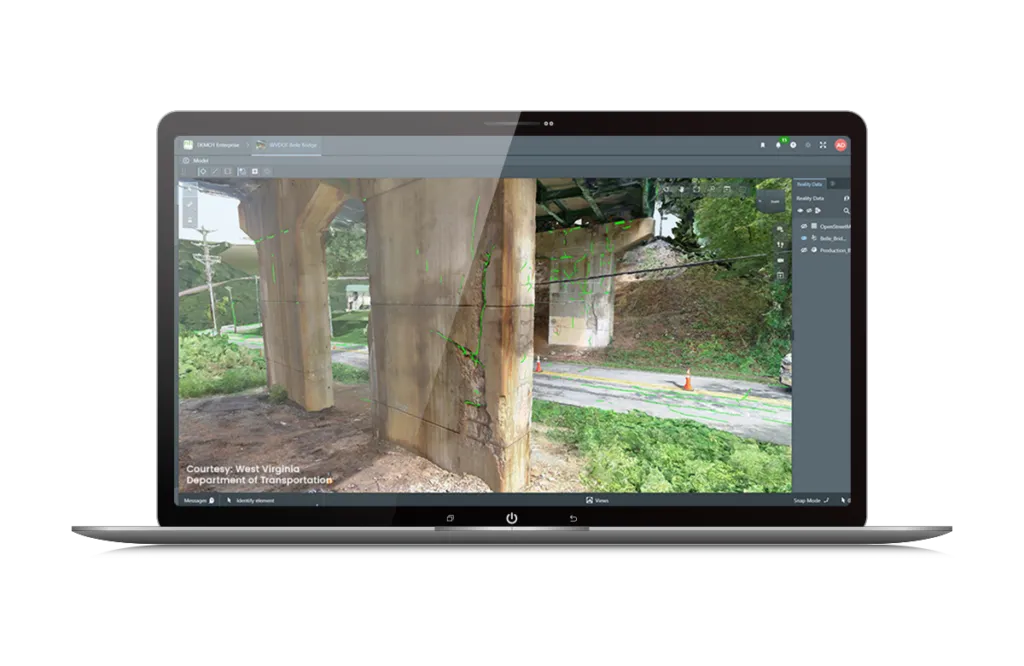The width and height of the screenshot is (1024, 666).
Task: Expand the Model section header
Action: (196, 160)
